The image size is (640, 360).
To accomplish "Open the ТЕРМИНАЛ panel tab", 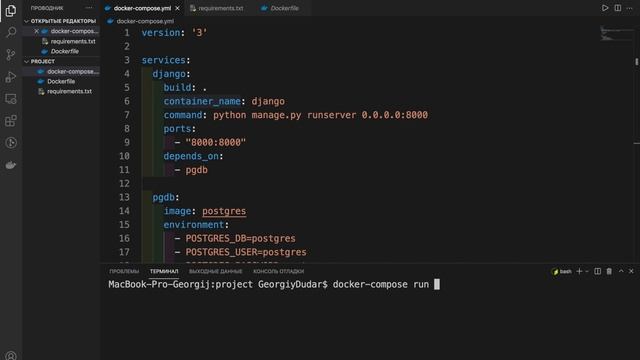I will tap(164, 271).
